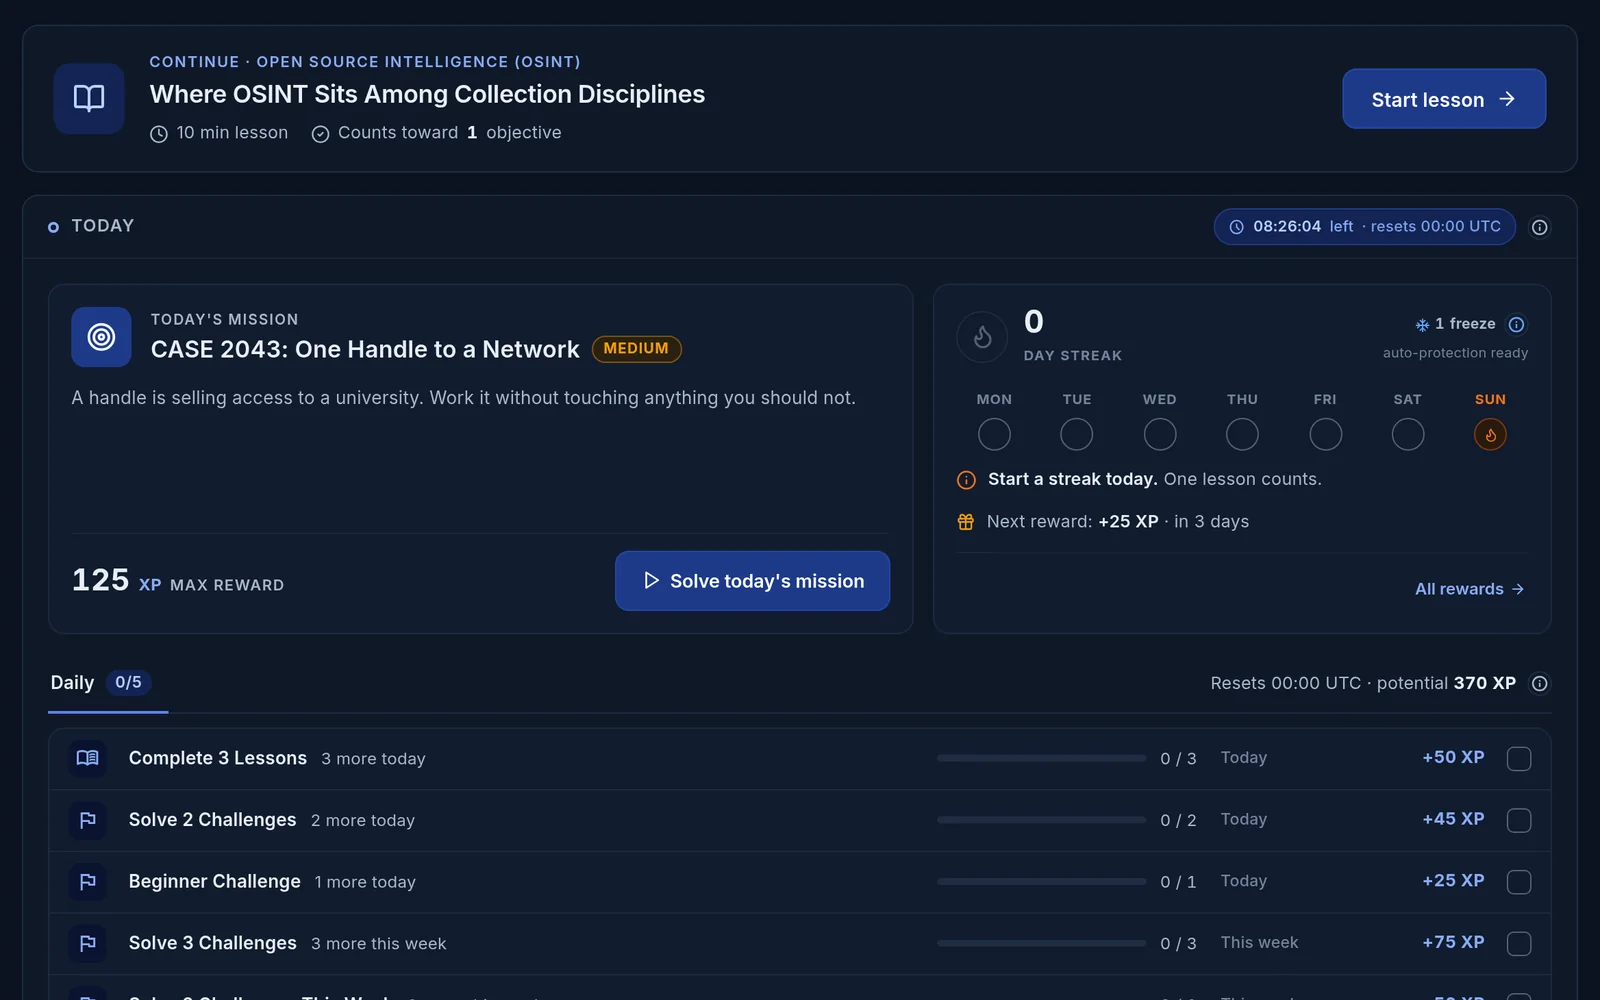This screenshot has height=1000, width=1600.
Task: Click the Friday streak circle
Action: [1325, 434]
